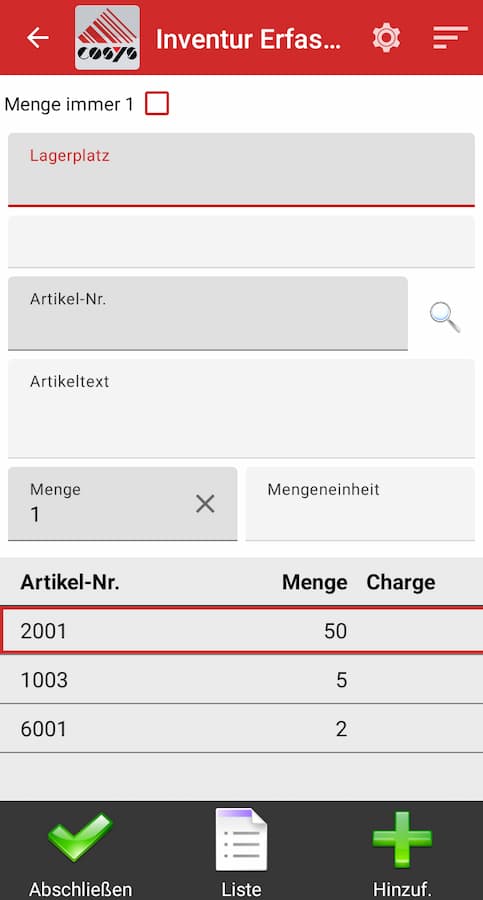The image size is (483, 900).
Task: Select row with article 2001
Action: coord(241,630)
